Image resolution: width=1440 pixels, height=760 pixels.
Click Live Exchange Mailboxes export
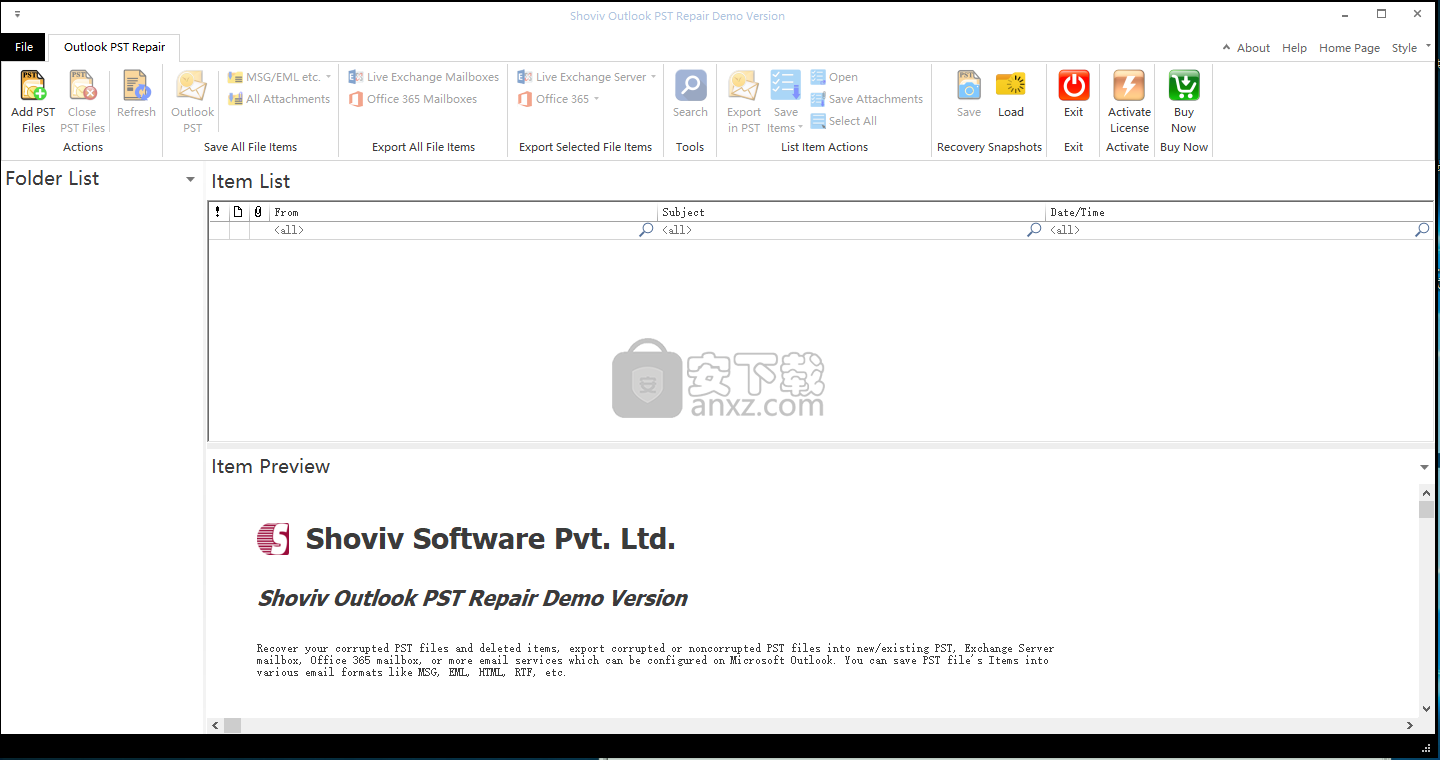423,77
